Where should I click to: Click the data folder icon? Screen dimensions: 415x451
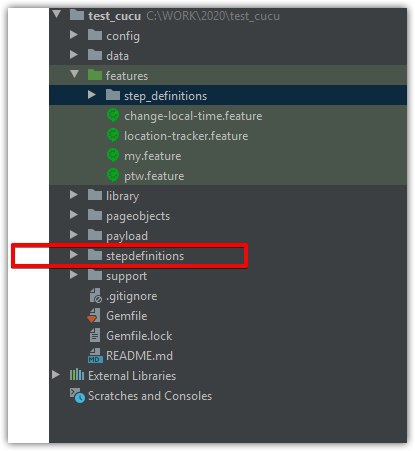click(95, 55)
